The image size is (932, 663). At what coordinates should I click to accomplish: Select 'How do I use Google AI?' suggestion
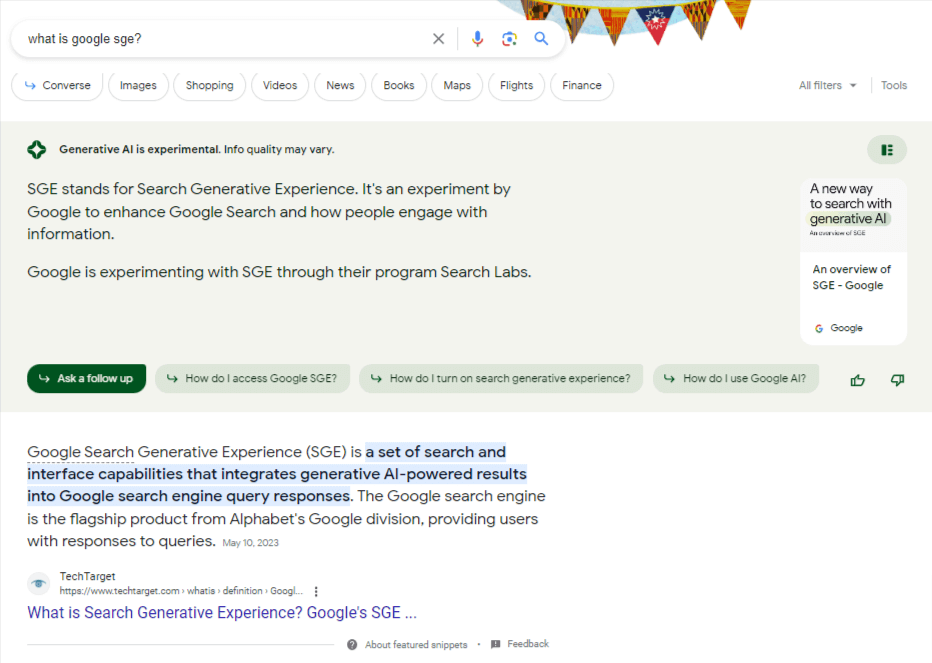pos(736,378)
